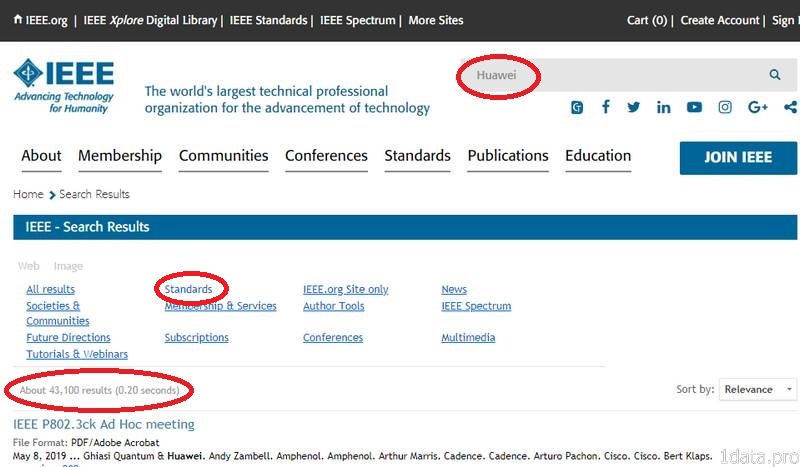The image size is (800, 467).
Task: Click the search magnifier icon
Action: tap(774, 75)
